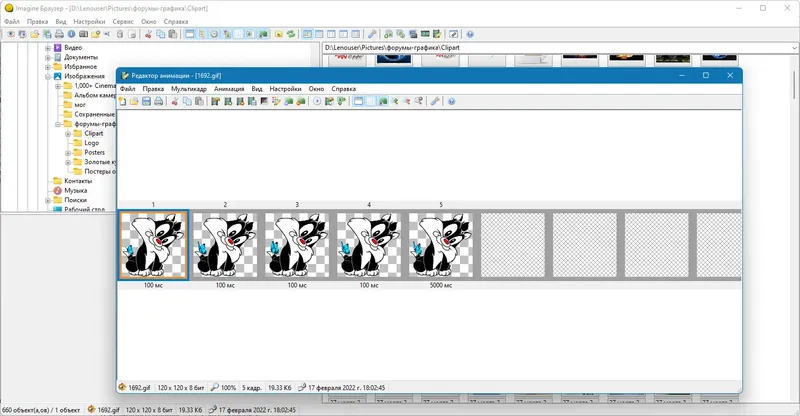Click the camera icon in Imagine Browser toolbar
The width and height of the screenshot is (800, 416).
point(83,34)
